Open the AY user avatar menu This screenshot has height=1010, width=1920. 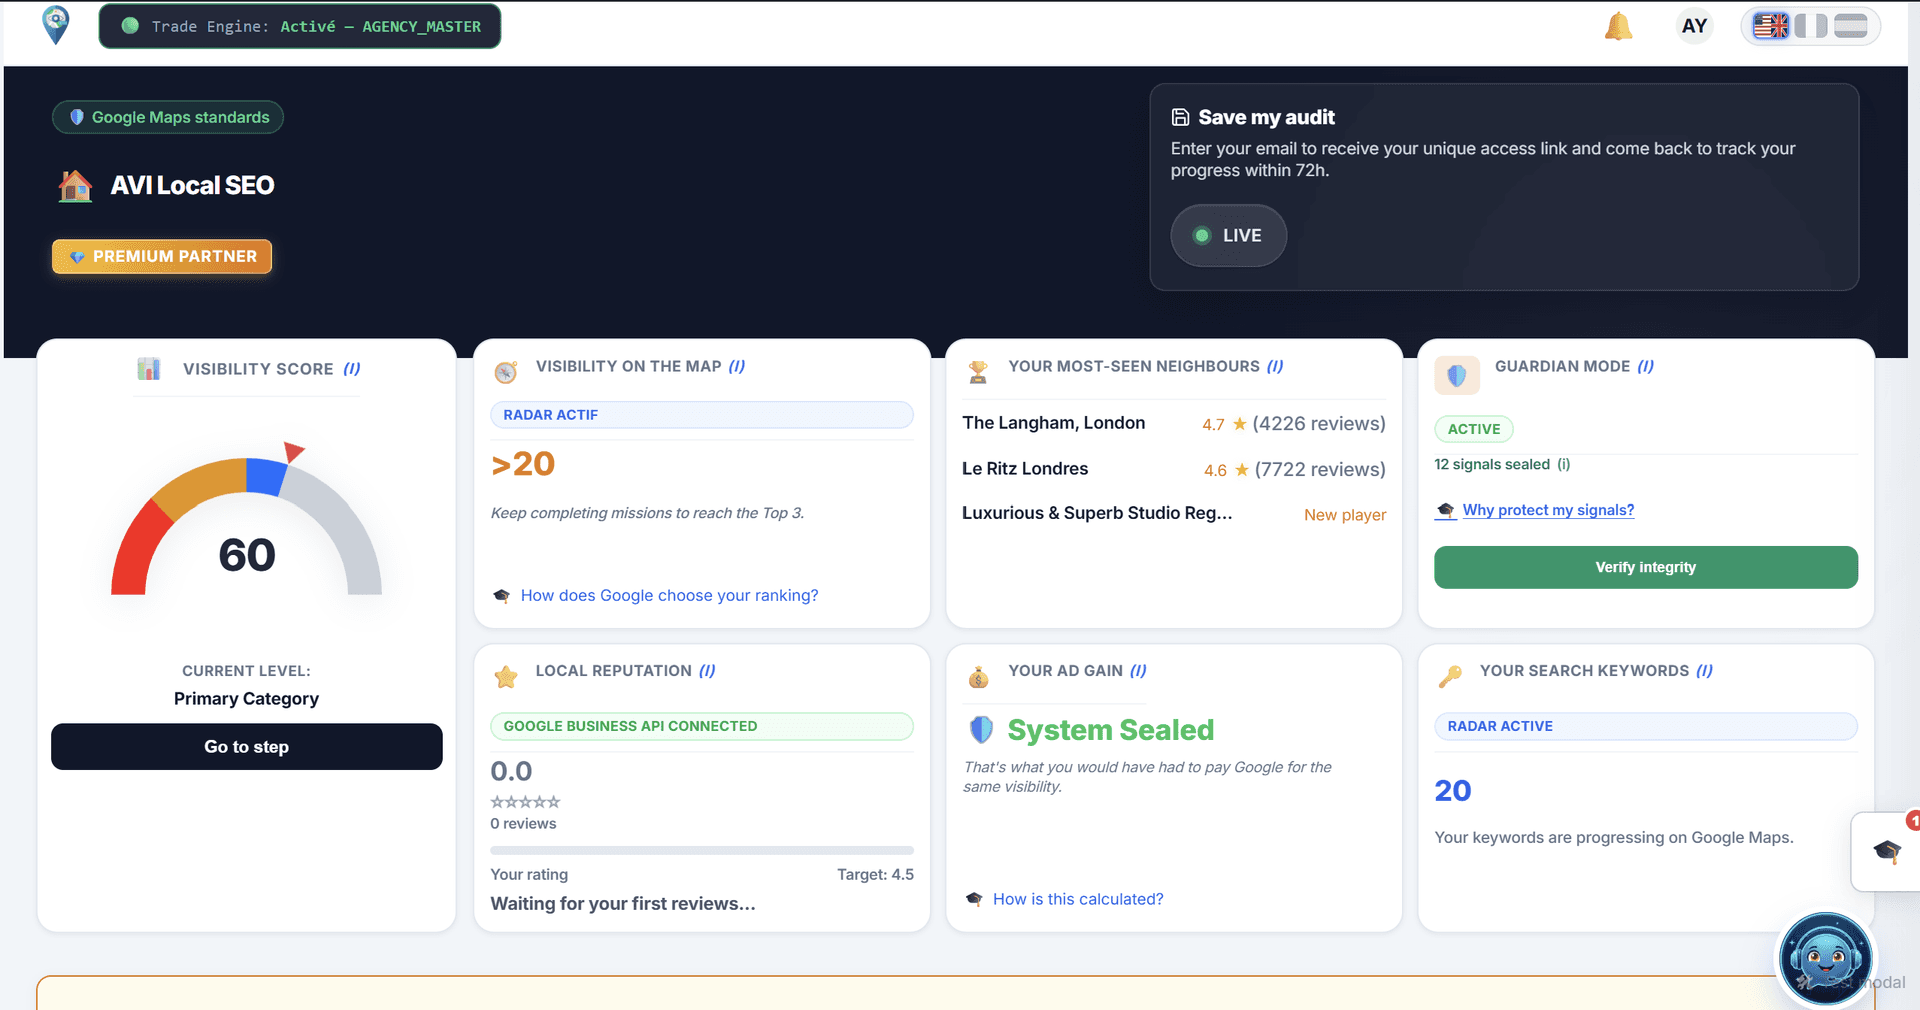point(1694,26)
